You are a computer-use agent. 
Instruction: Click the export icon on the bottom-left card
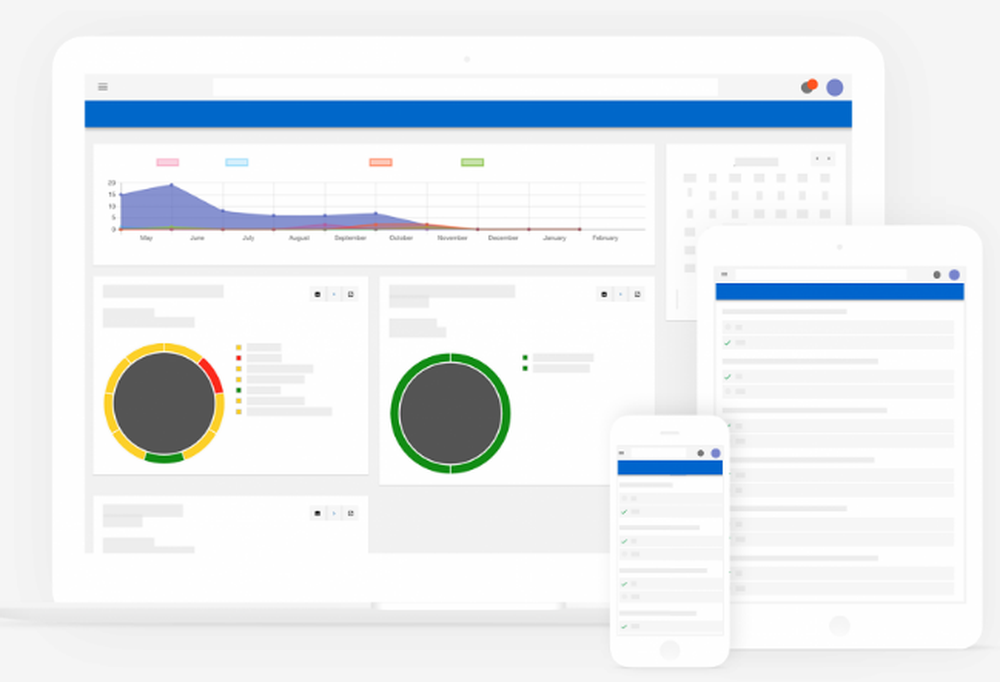(351, 513)
